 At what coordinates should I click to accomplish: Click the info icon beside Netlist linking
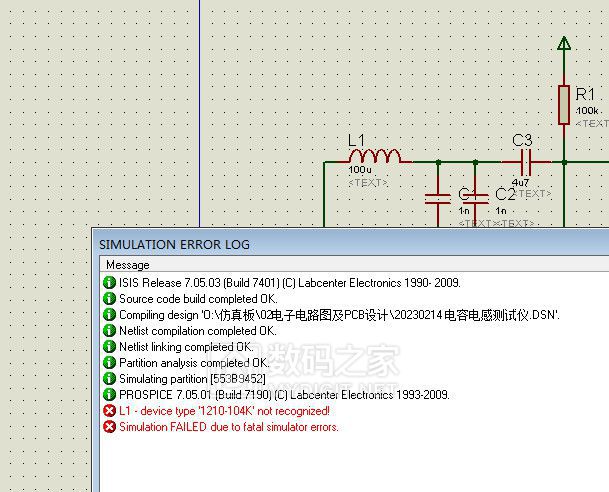(x=110, y=347)
